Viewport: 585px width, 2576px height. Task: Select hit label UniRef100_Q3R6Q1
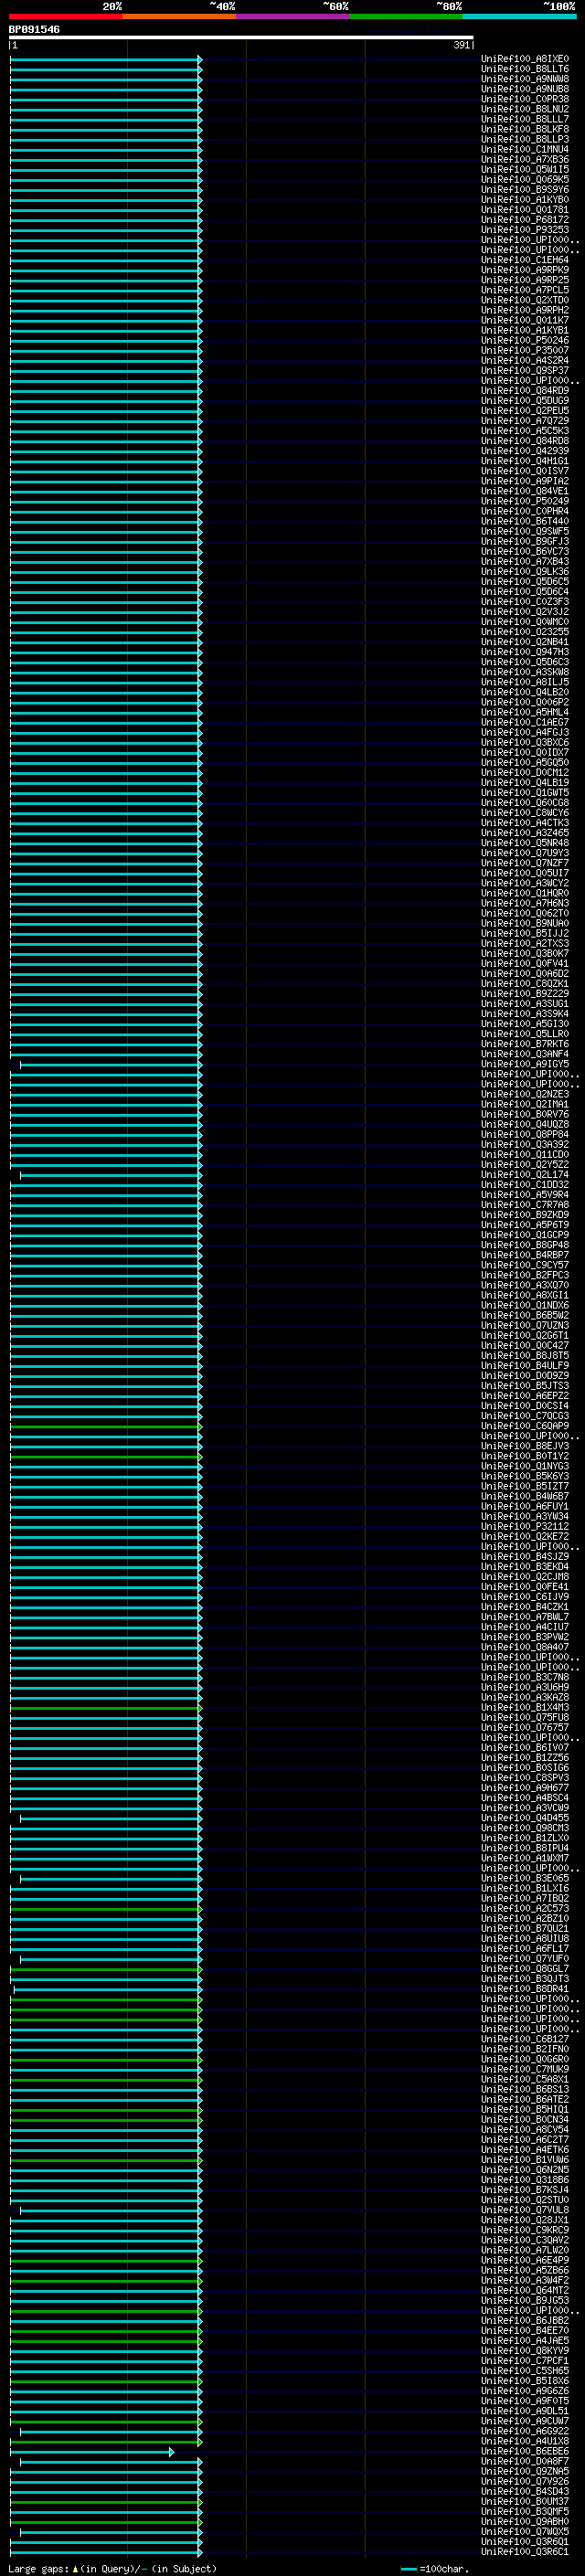click(524, 2541)
